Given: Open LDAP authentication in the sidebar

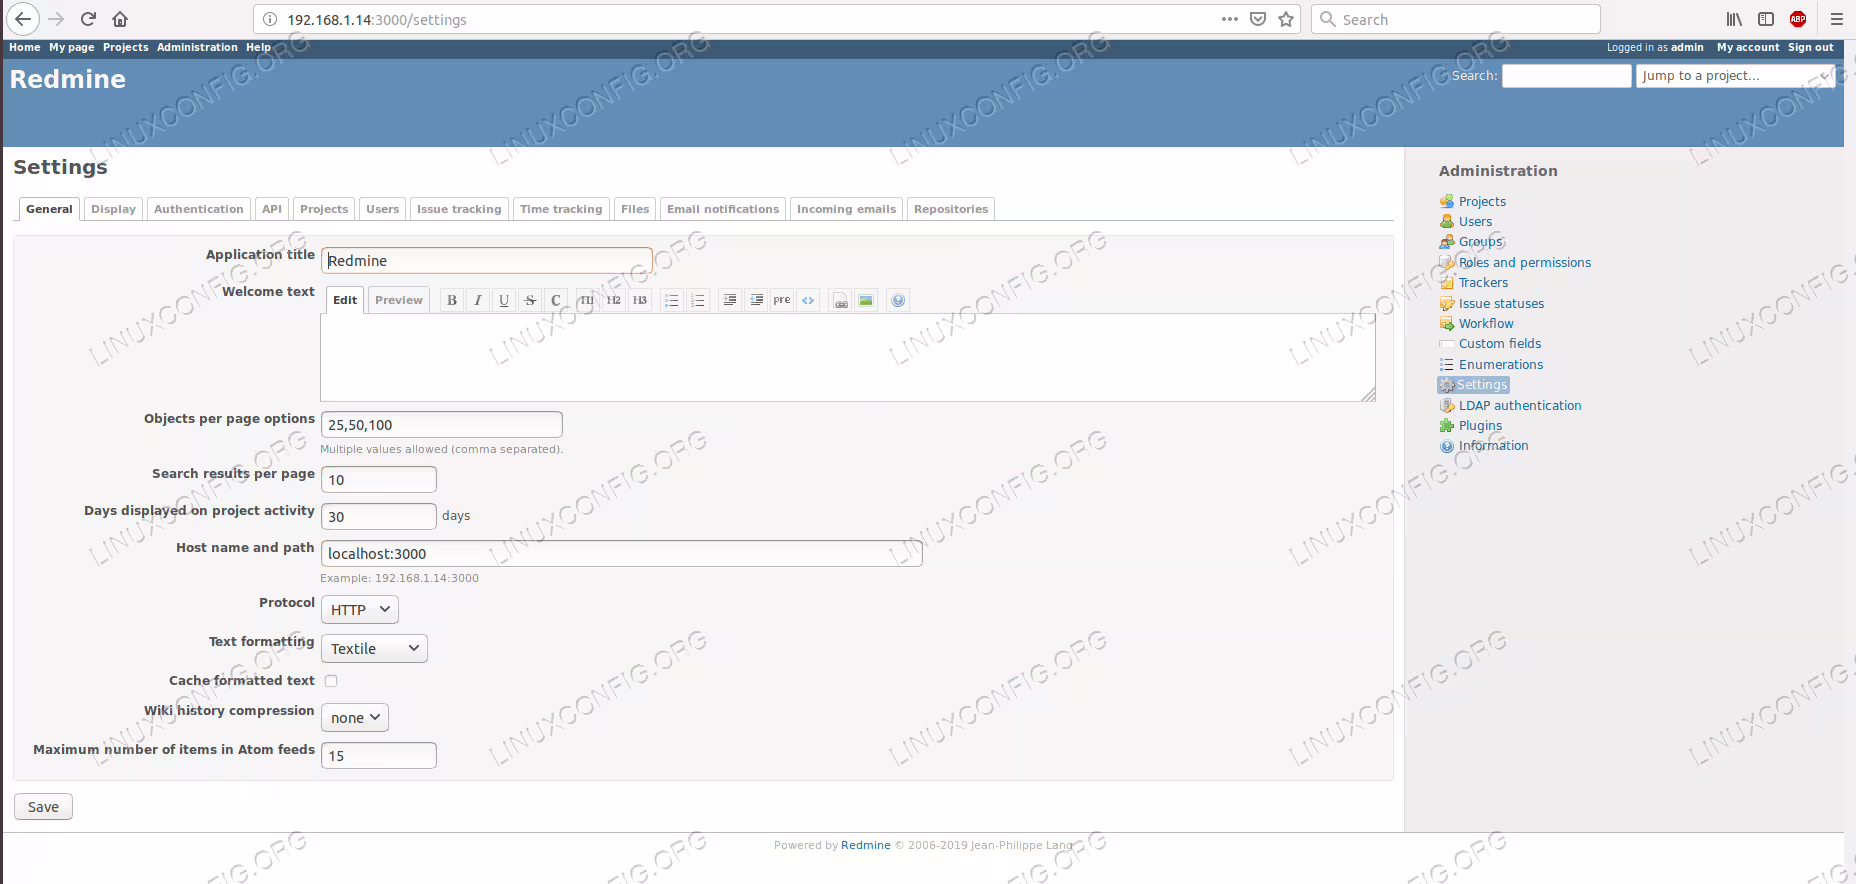Looking at the screenshot, I should 1520,406.
